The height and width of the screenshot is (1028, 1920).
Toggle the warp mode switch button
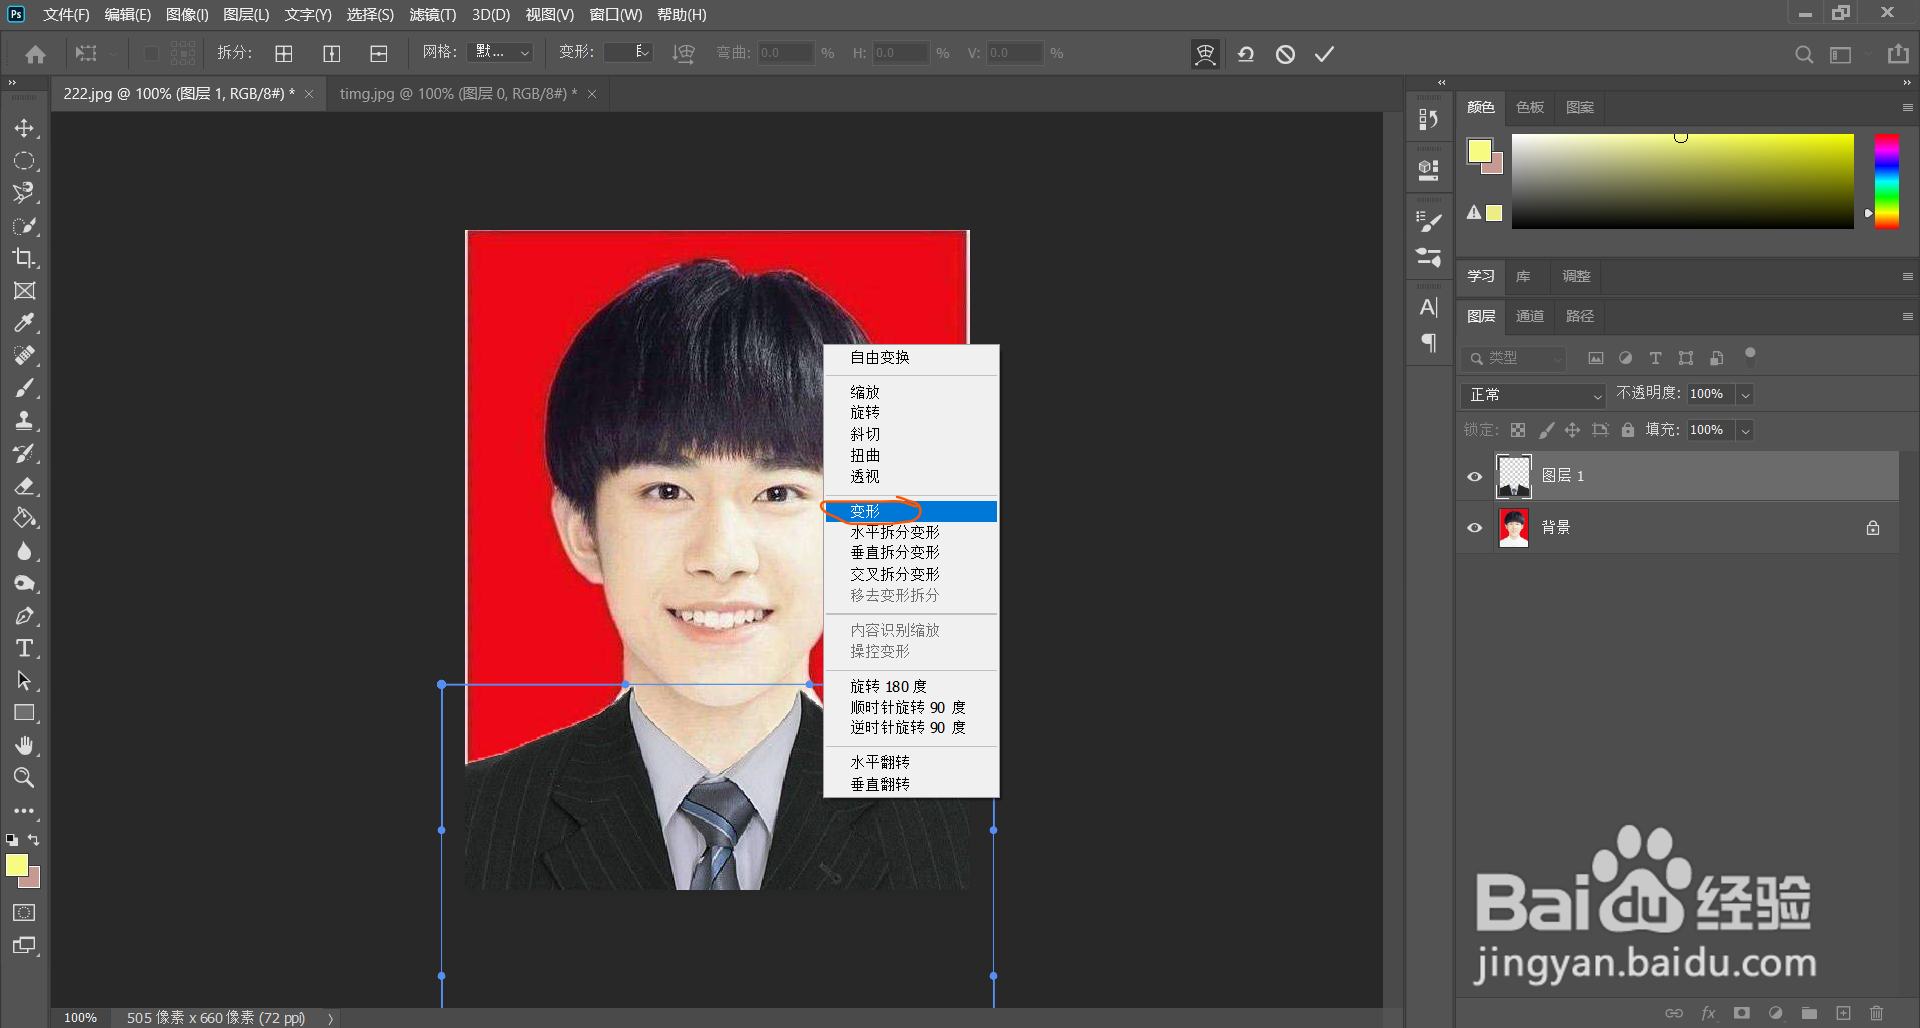[x=1205, y=54]
